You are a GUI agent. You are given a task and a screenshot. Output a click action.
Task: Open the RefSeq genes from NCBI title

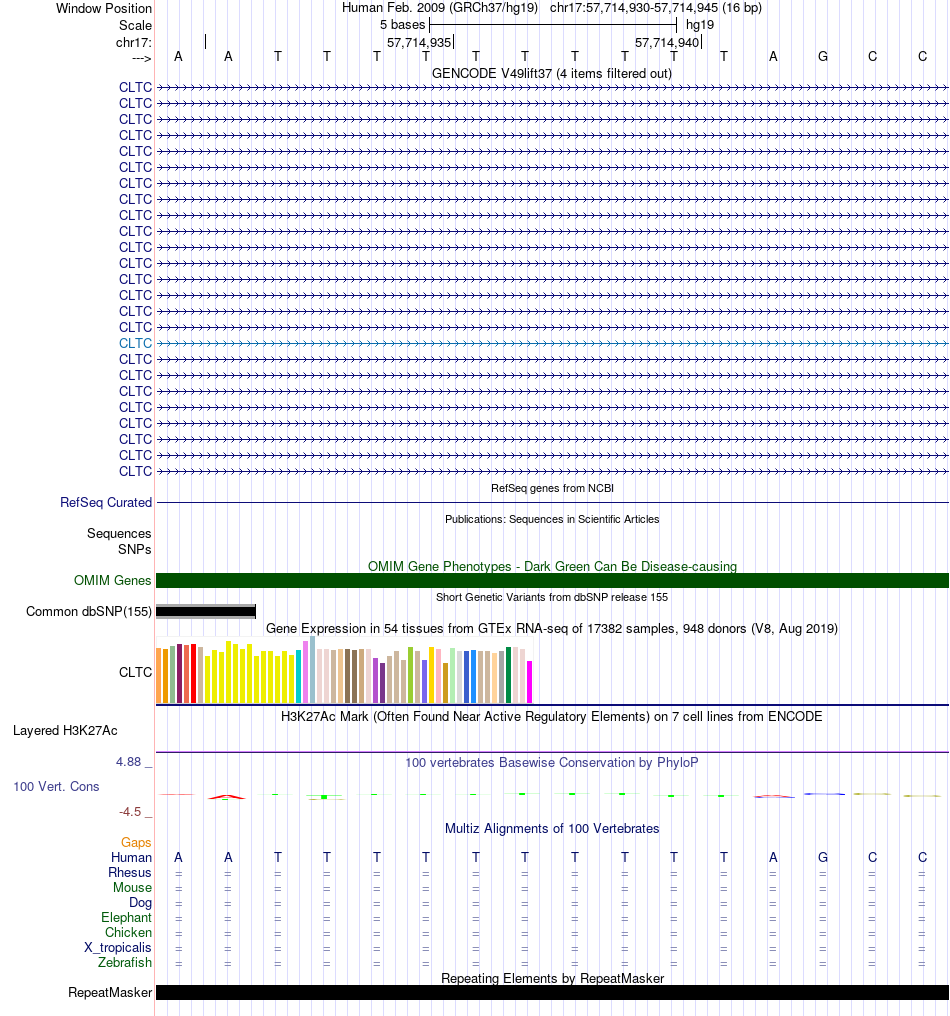point(552,488)
